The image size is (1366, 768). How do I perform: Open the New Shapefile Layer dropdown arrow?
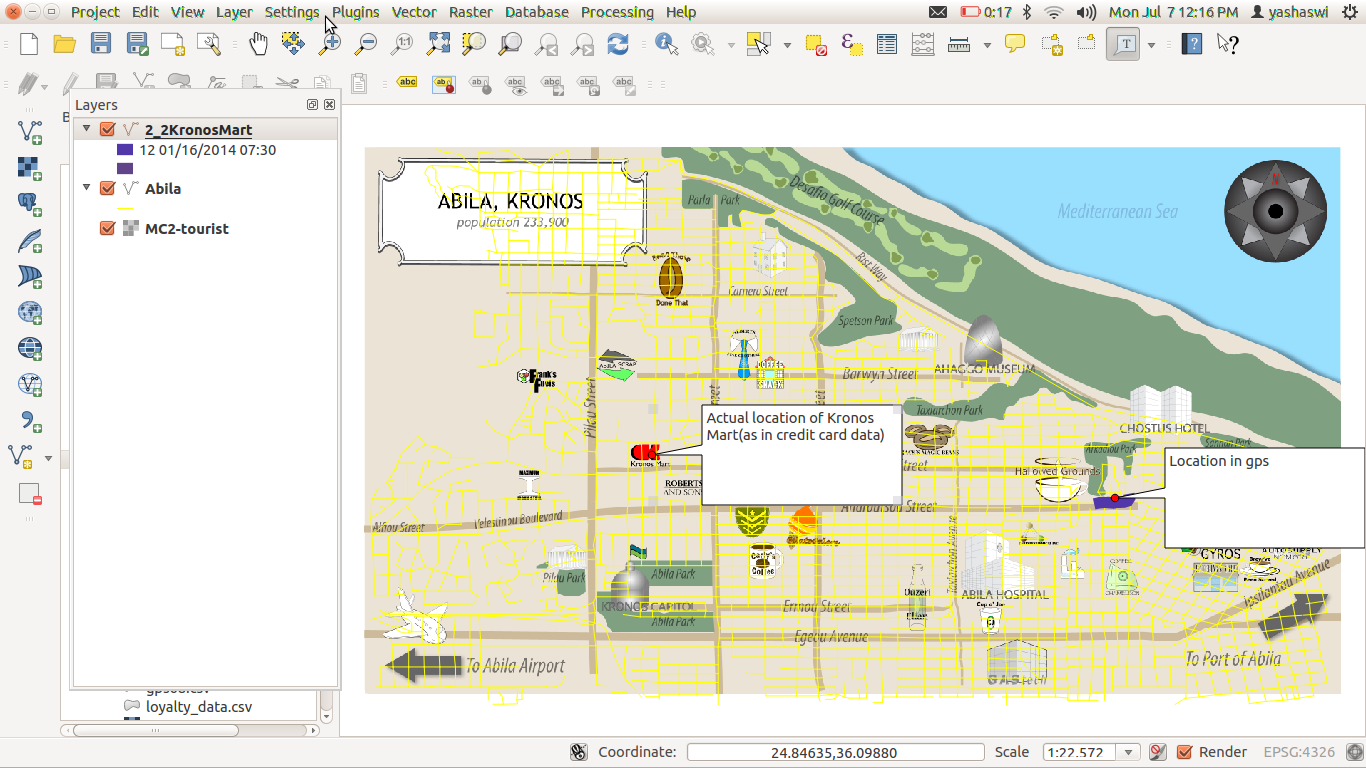49,458
